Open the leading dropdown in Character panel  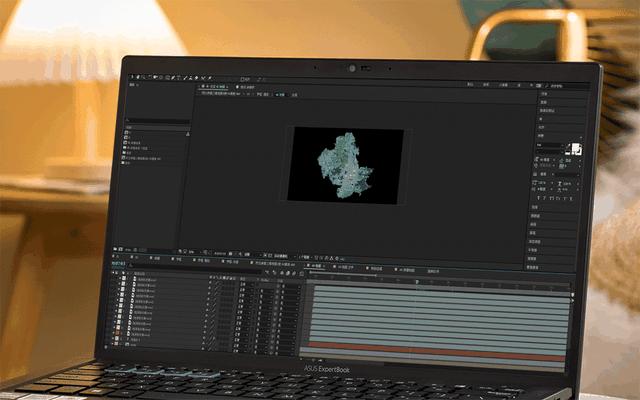coord(569,161)
